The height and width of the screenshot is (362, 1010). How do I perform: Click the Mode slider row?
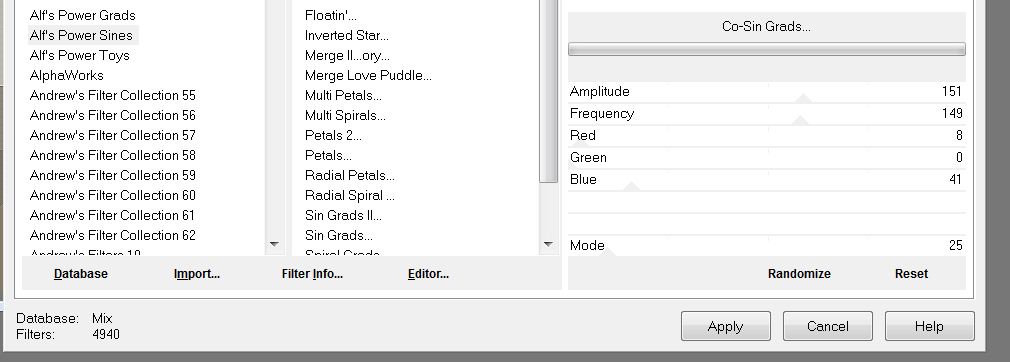(767, 245)
